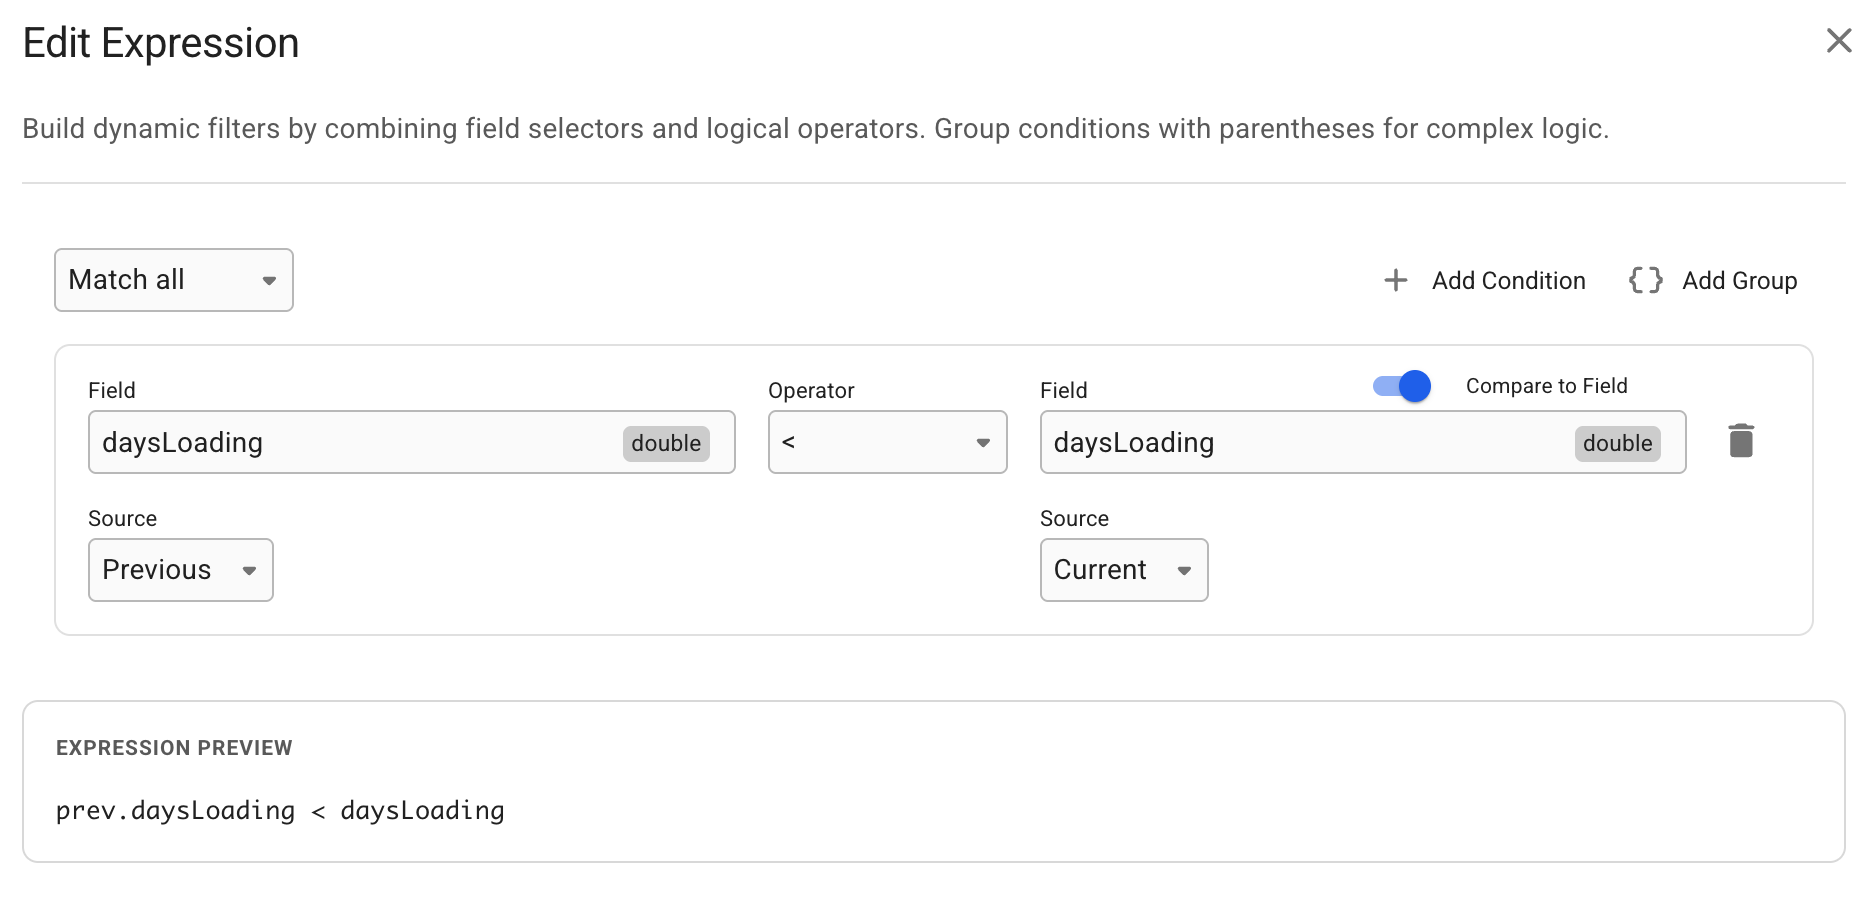The image size is (1870, 910).
Task: Click the double badge in right comparison field
Action: [1617, 443]
